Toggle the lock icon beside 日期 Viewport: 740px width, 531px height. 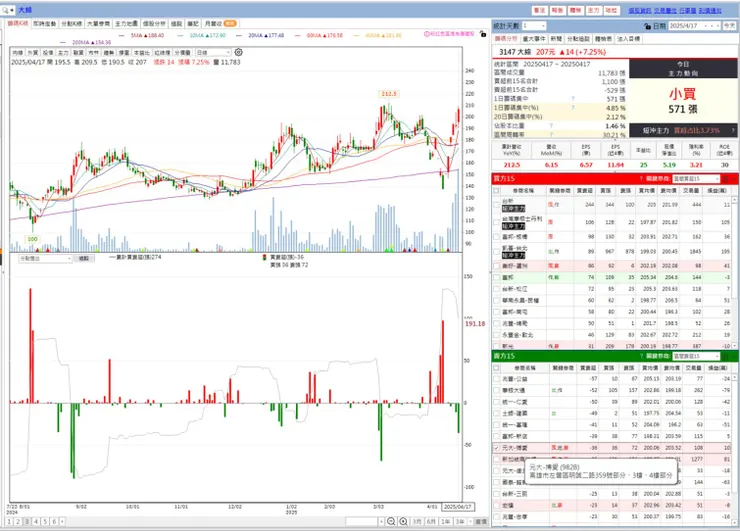pyautogui.click(x=648, y=26)
